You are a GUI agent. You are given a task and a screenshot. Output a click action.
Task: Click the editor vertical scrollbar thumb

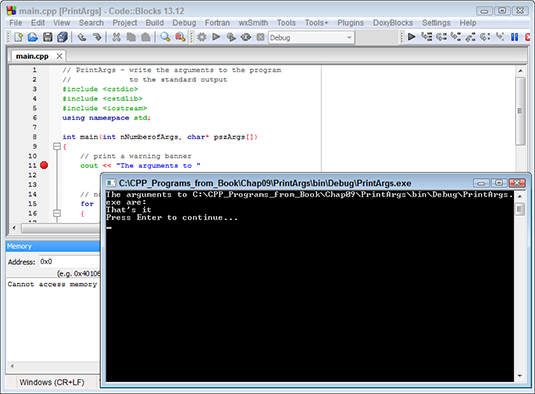[x=520, y=111]
